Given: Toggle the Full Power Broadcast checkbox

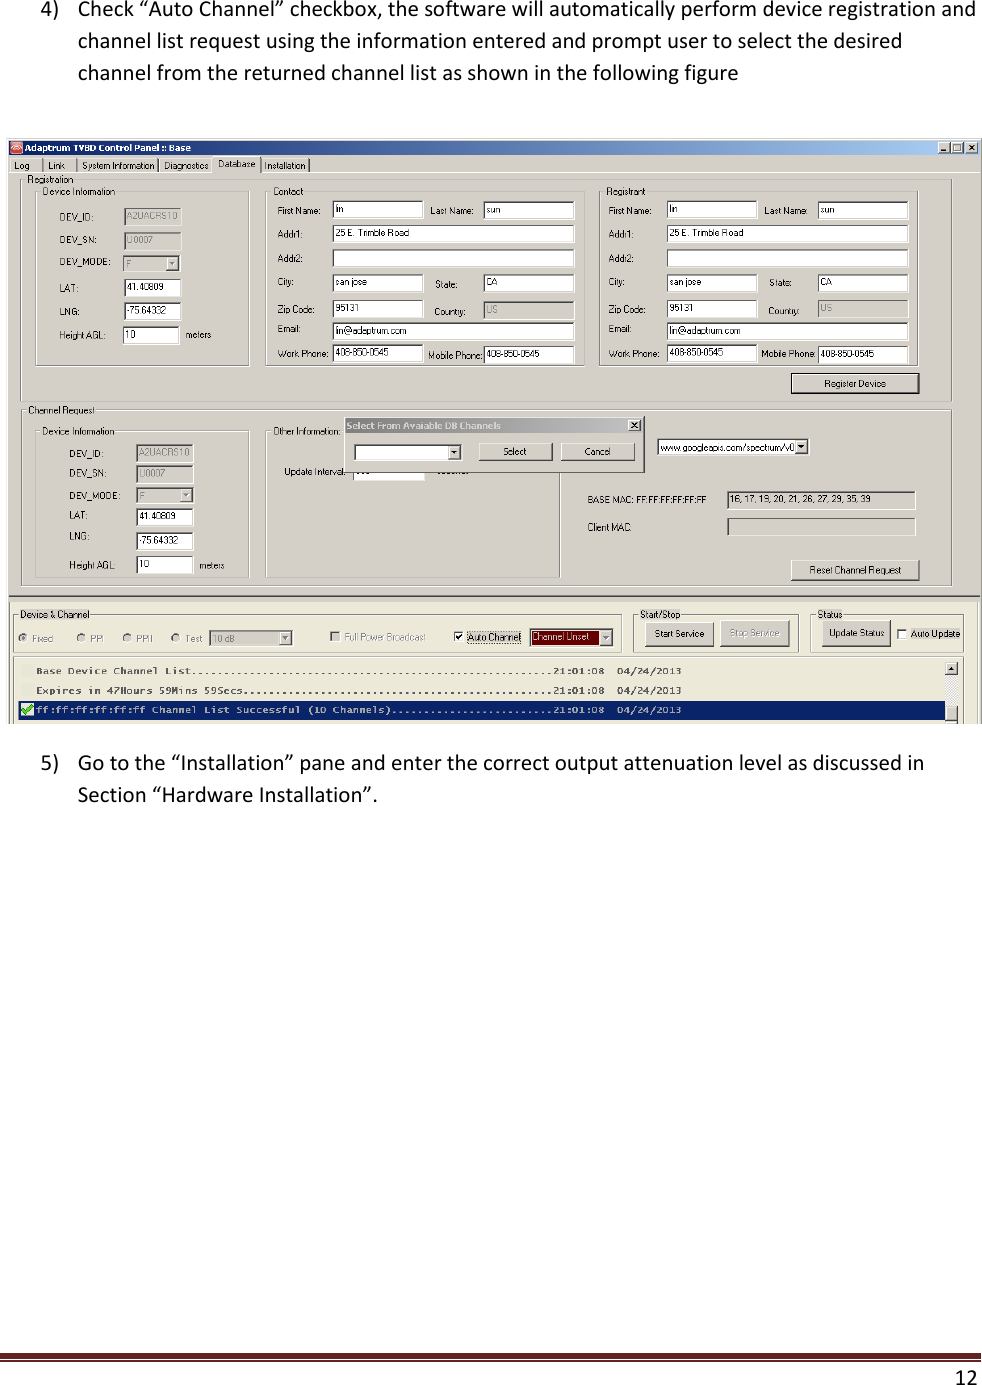Looking at the screenshot, I should click(x=335, y=636).
